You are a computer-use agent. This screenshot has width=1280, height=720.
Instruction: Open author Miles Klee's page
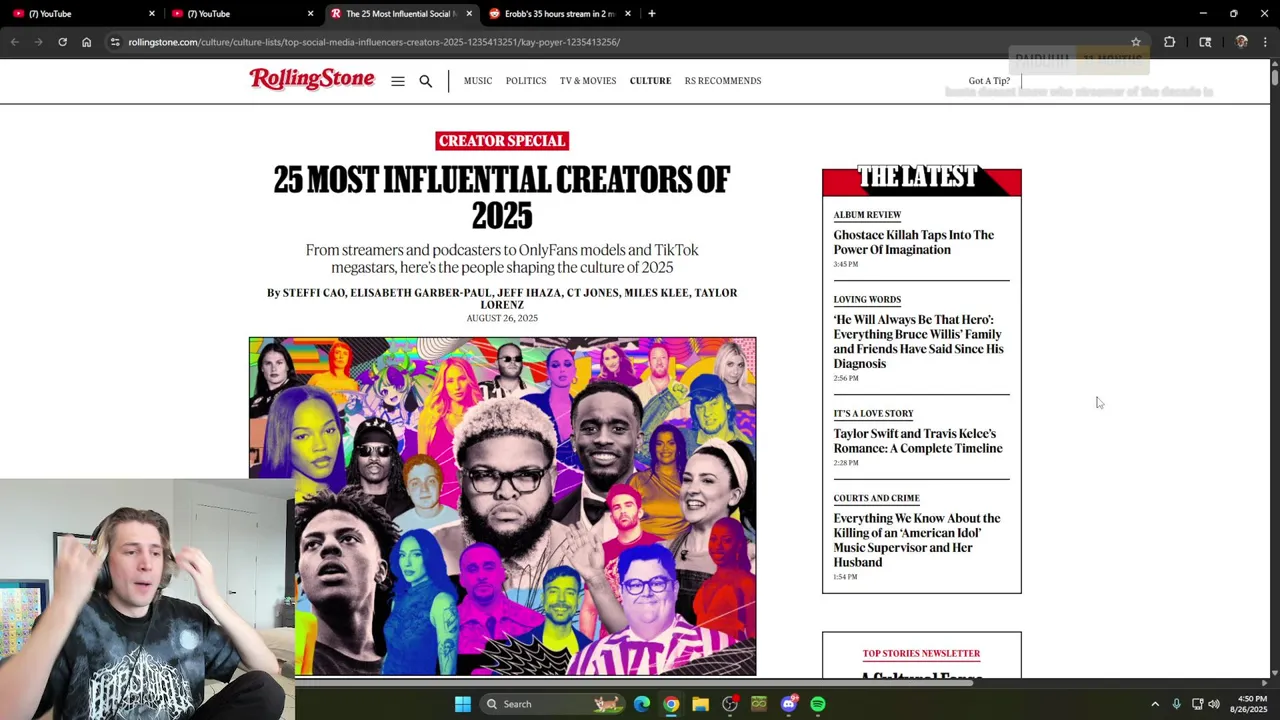(x=657, y=293)
